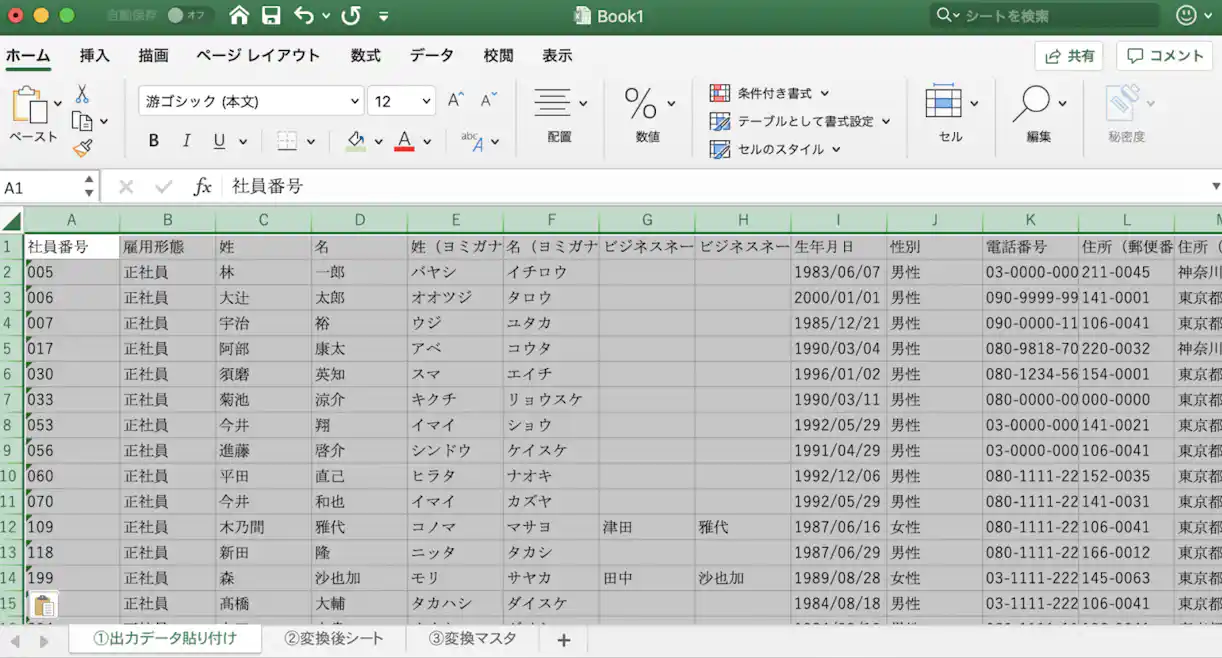This screenshot has width=1222, height=658.
Task: Open the 挿入 ribbon tab
Action: (x=94, y=56)
